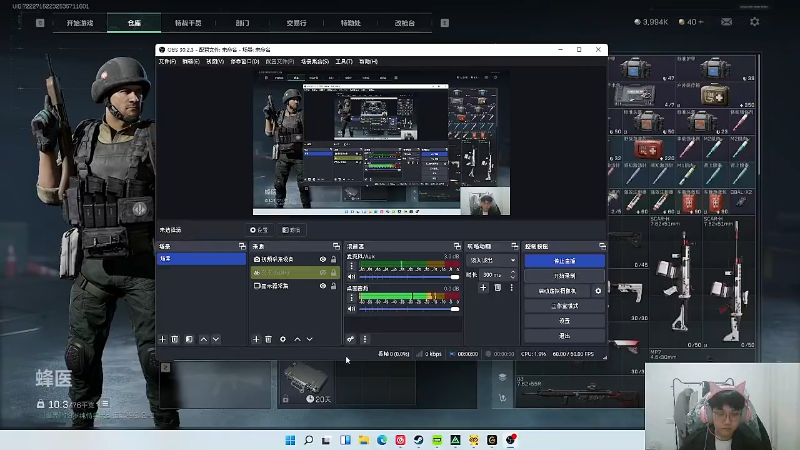Open the game's mail envelope icon
800x450 pixels.
coord(727,22)
